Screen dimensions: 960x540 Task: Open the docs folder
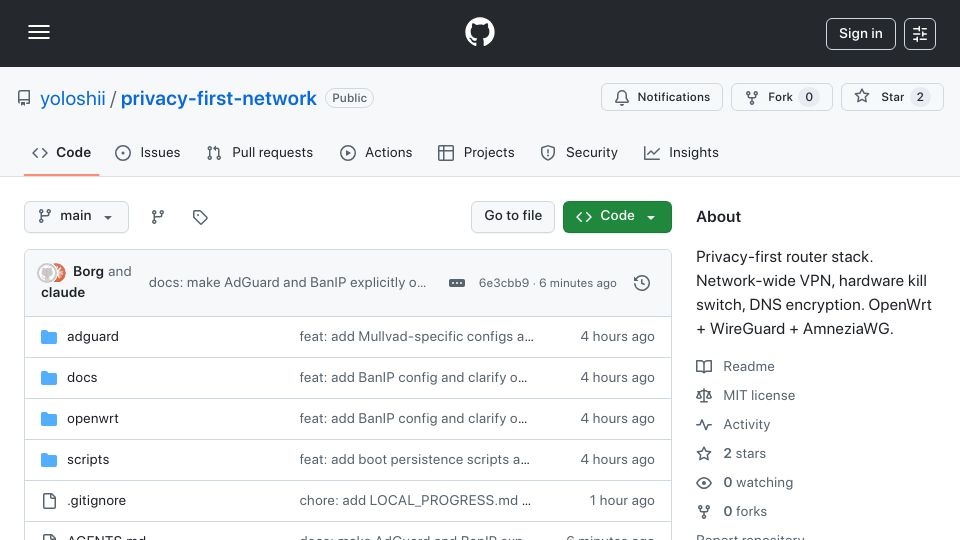click(x=82, y=378)
